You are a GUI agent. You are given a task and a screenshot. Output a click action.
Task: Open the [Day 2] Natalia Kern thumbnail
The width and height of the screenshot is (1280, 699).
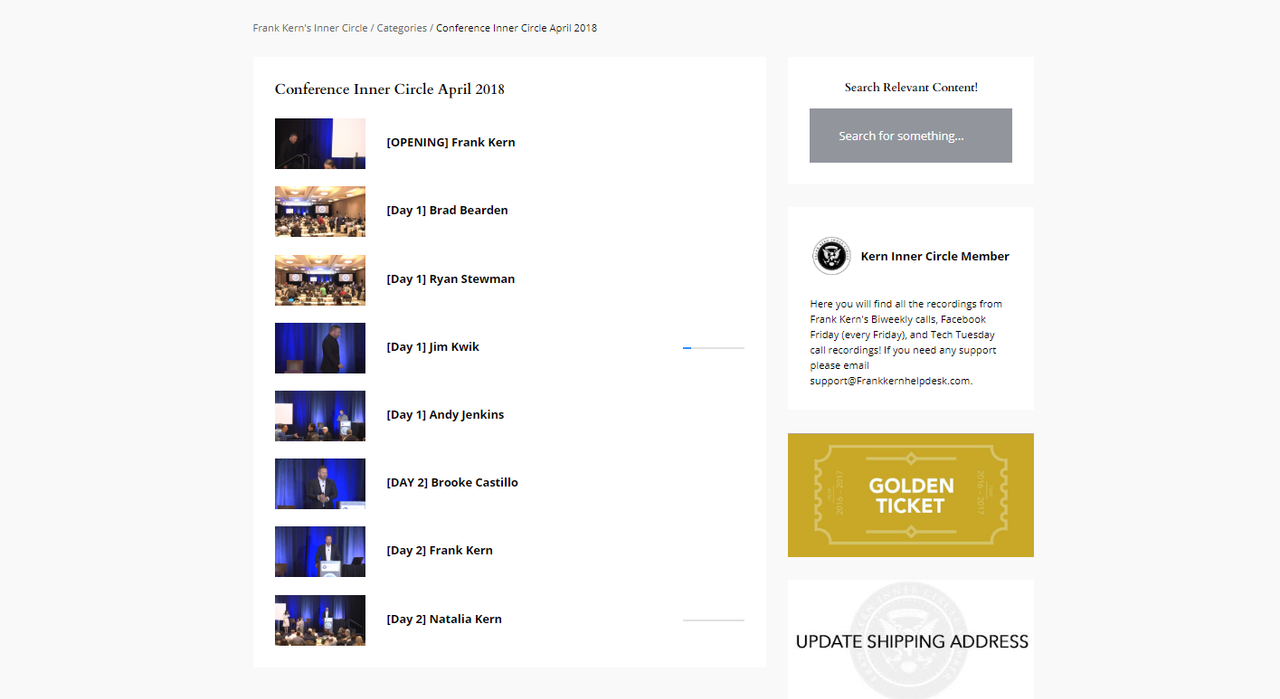pyautogui.click(x=320, y=620)
